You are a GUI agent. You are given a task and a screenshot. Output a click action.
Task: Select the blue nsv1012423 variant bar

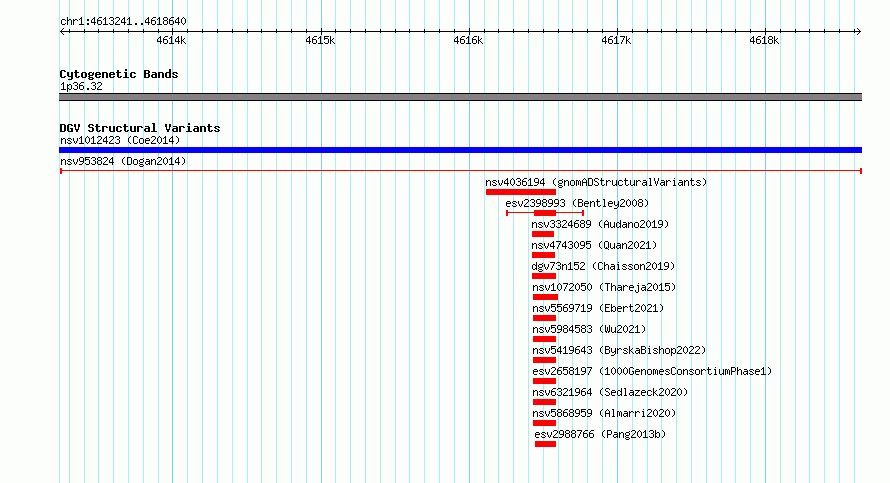click(x=460, y=150)
